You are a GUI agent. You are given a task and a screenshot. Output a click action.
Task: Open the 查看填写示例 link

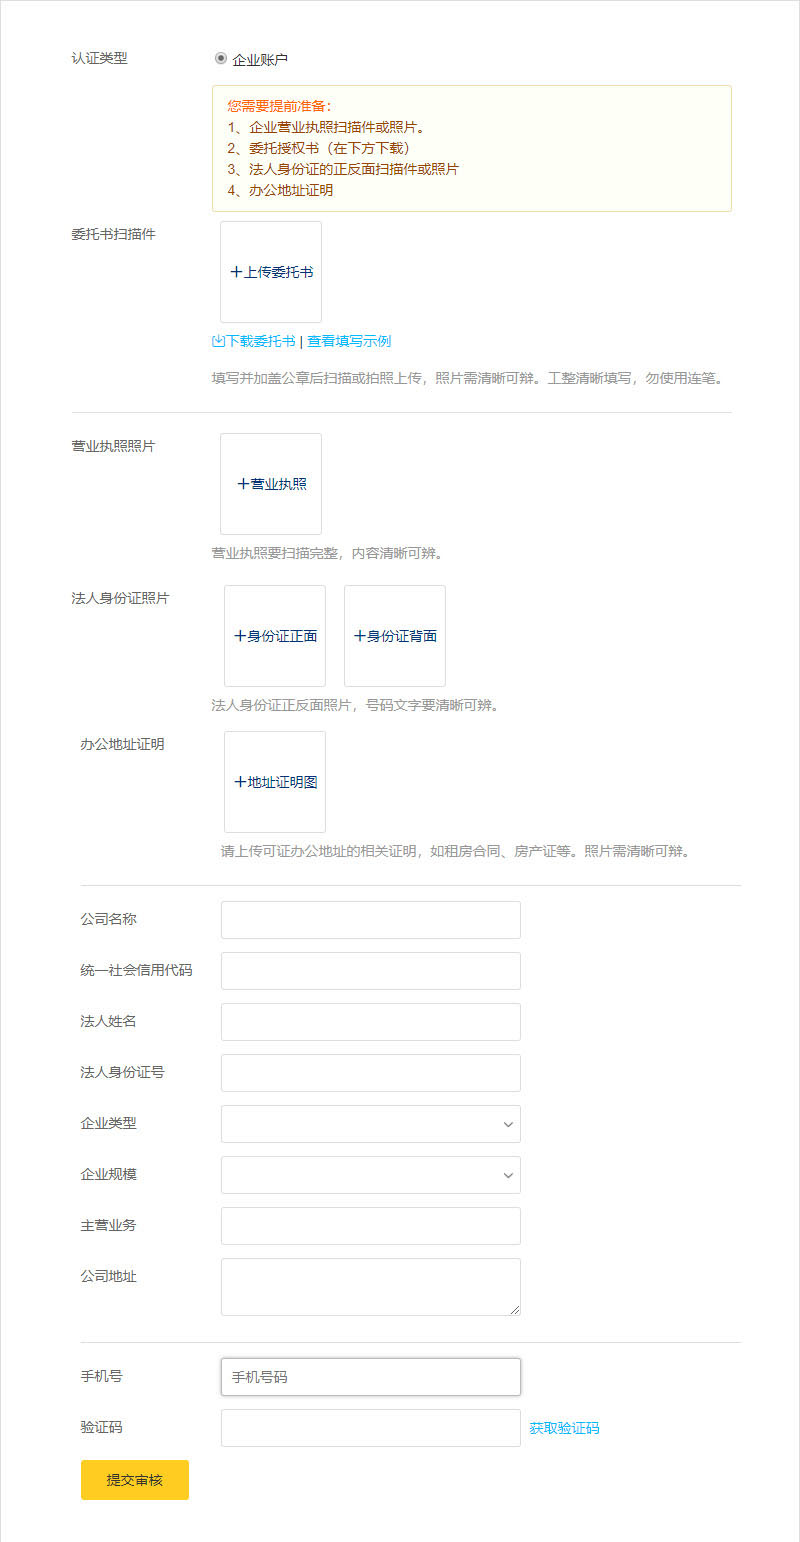coord(349,341)
